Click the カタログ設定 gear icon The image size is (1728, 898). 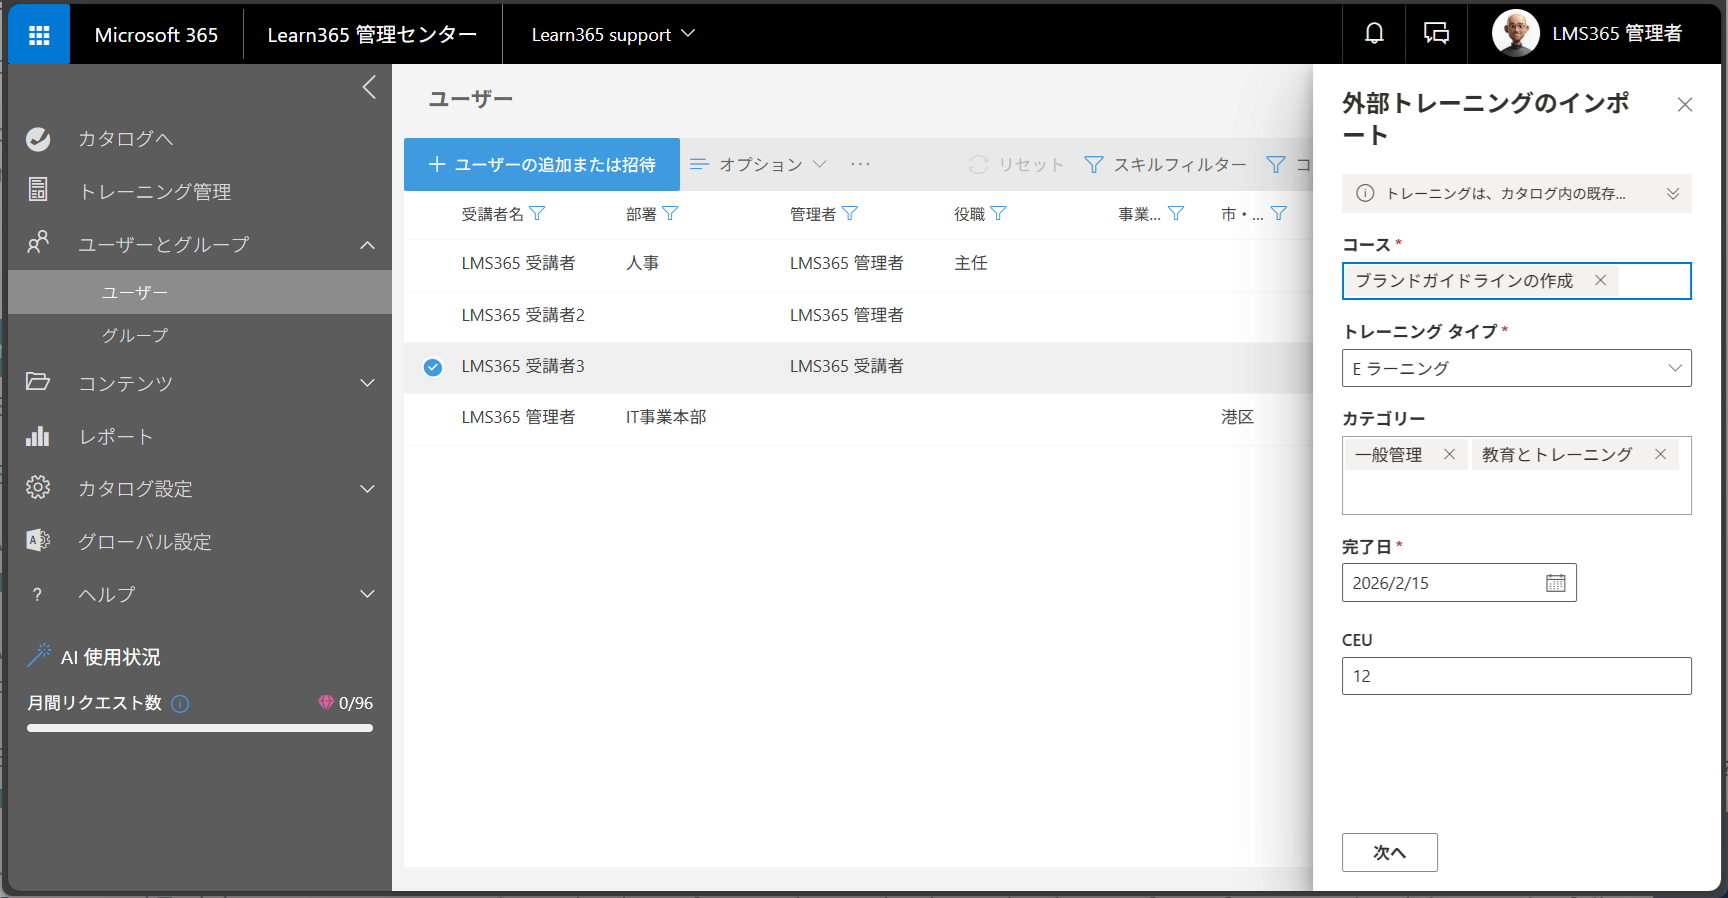pos(38,488)
